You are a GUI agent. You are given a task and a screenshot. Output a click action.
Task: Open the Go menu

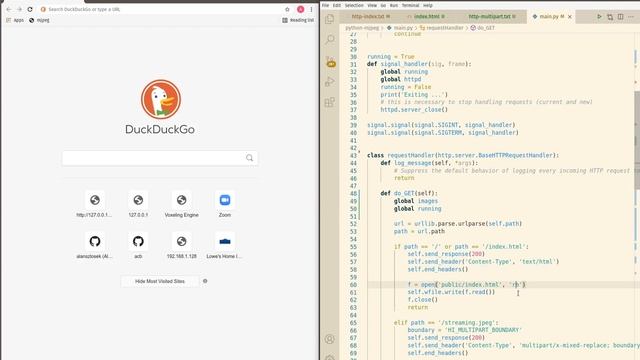383,5
